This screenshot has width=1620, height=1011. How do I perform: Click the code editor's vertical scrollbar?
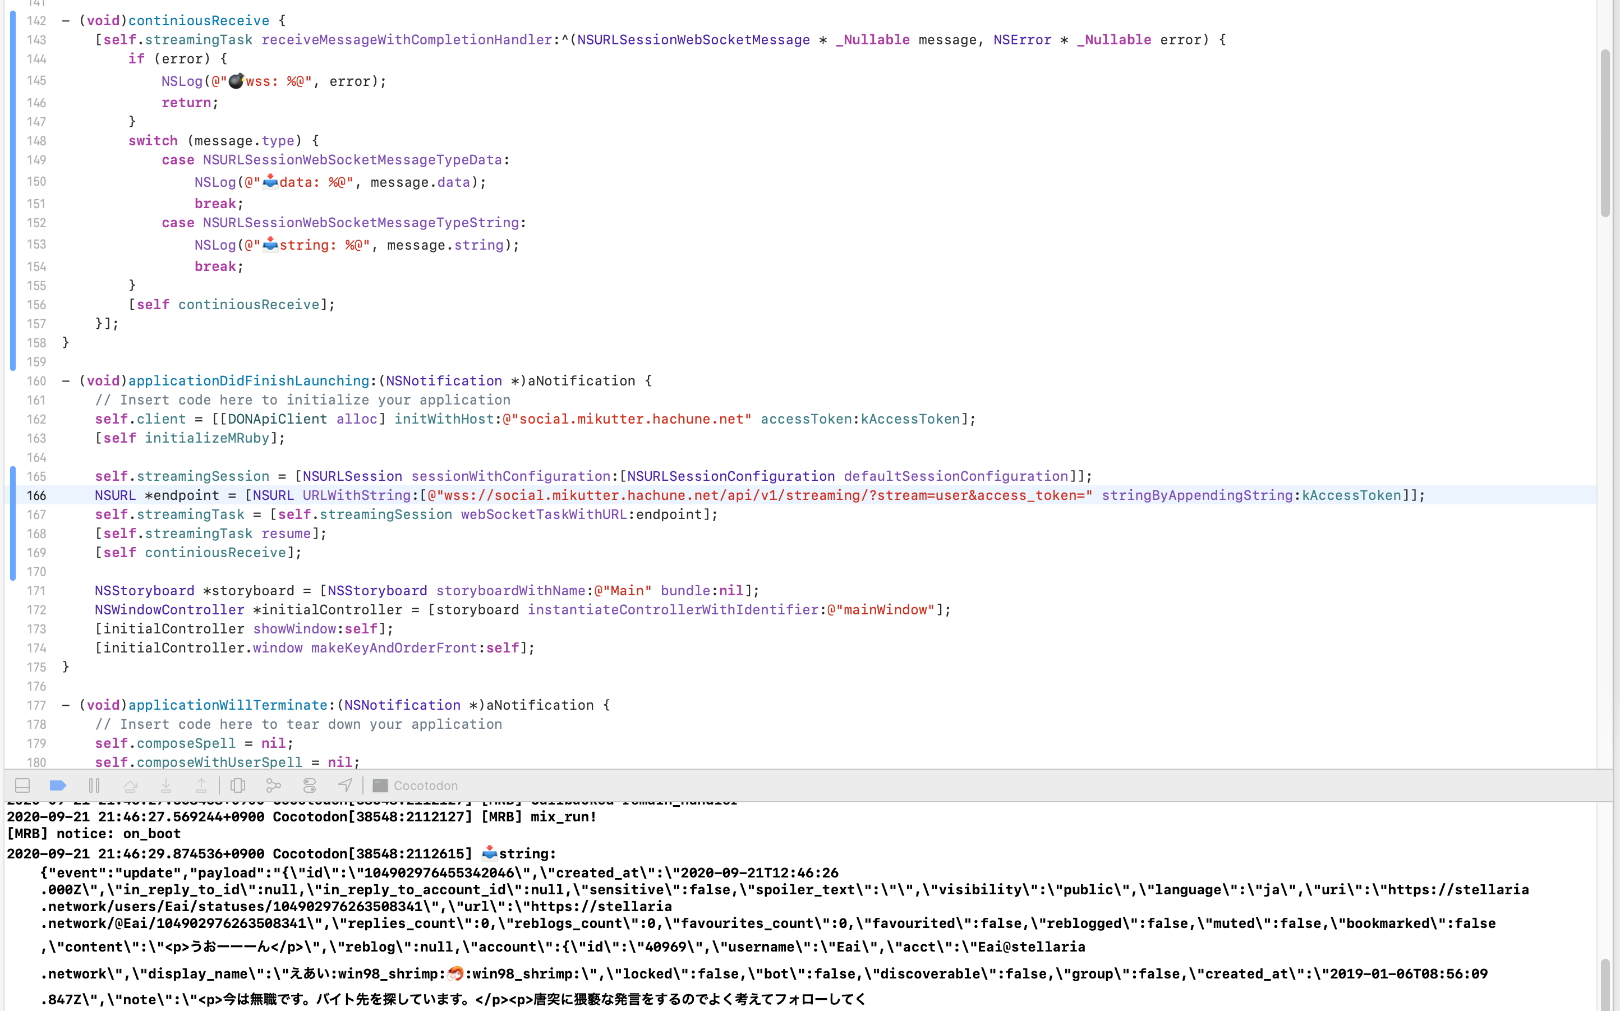coord(1606,130)
